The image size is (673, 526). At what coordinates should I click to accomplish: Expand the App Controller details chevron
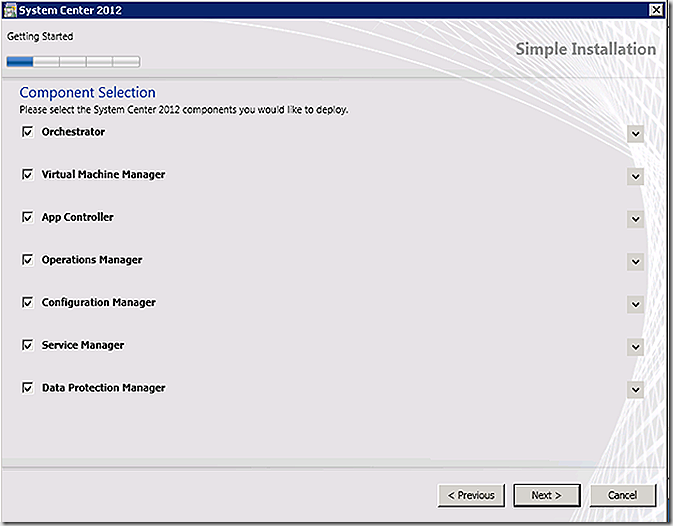tap(635, 219)
